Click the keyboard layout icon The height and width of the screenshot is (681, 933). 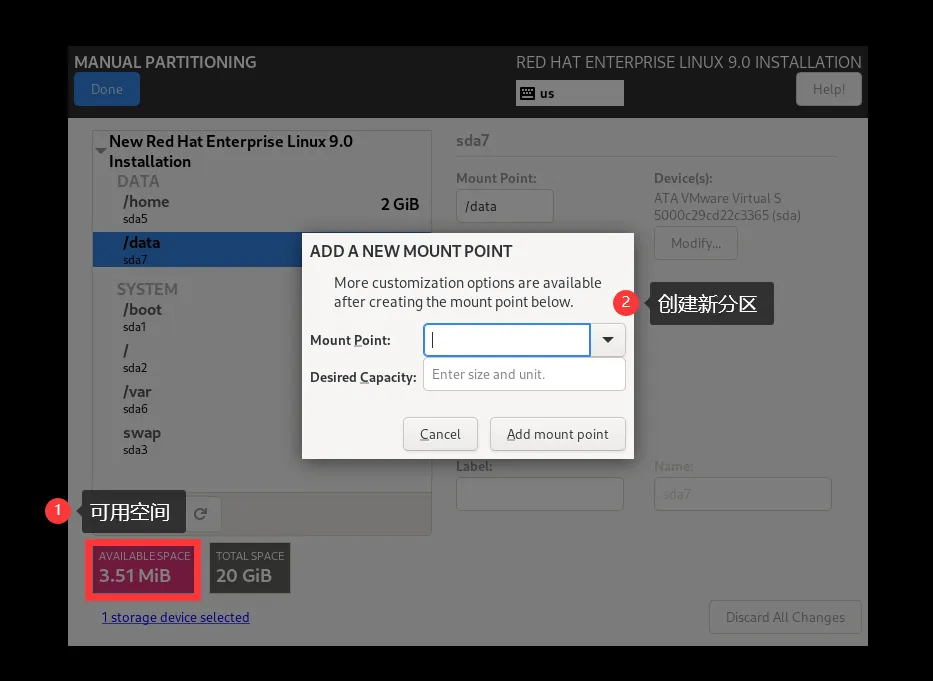pyautogui.click(x=527, y=93)
